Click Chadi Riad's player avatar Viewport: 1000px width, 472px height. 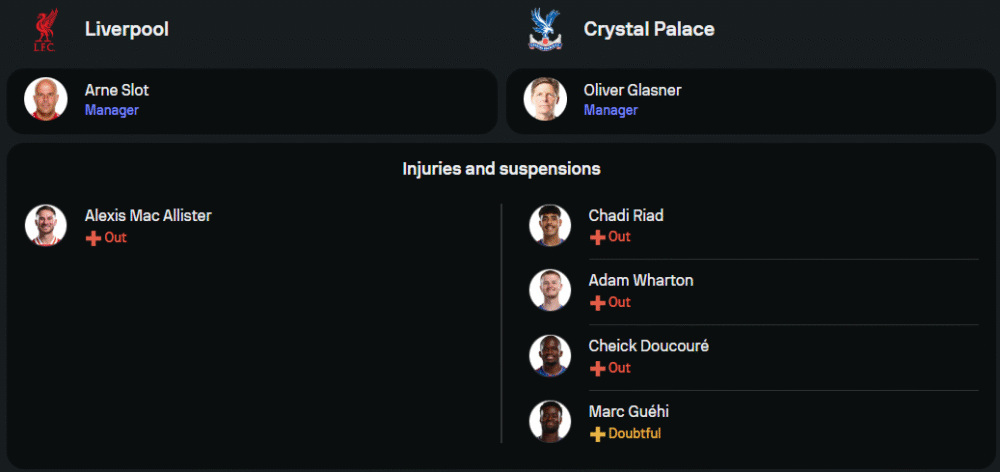coord(549,225)
